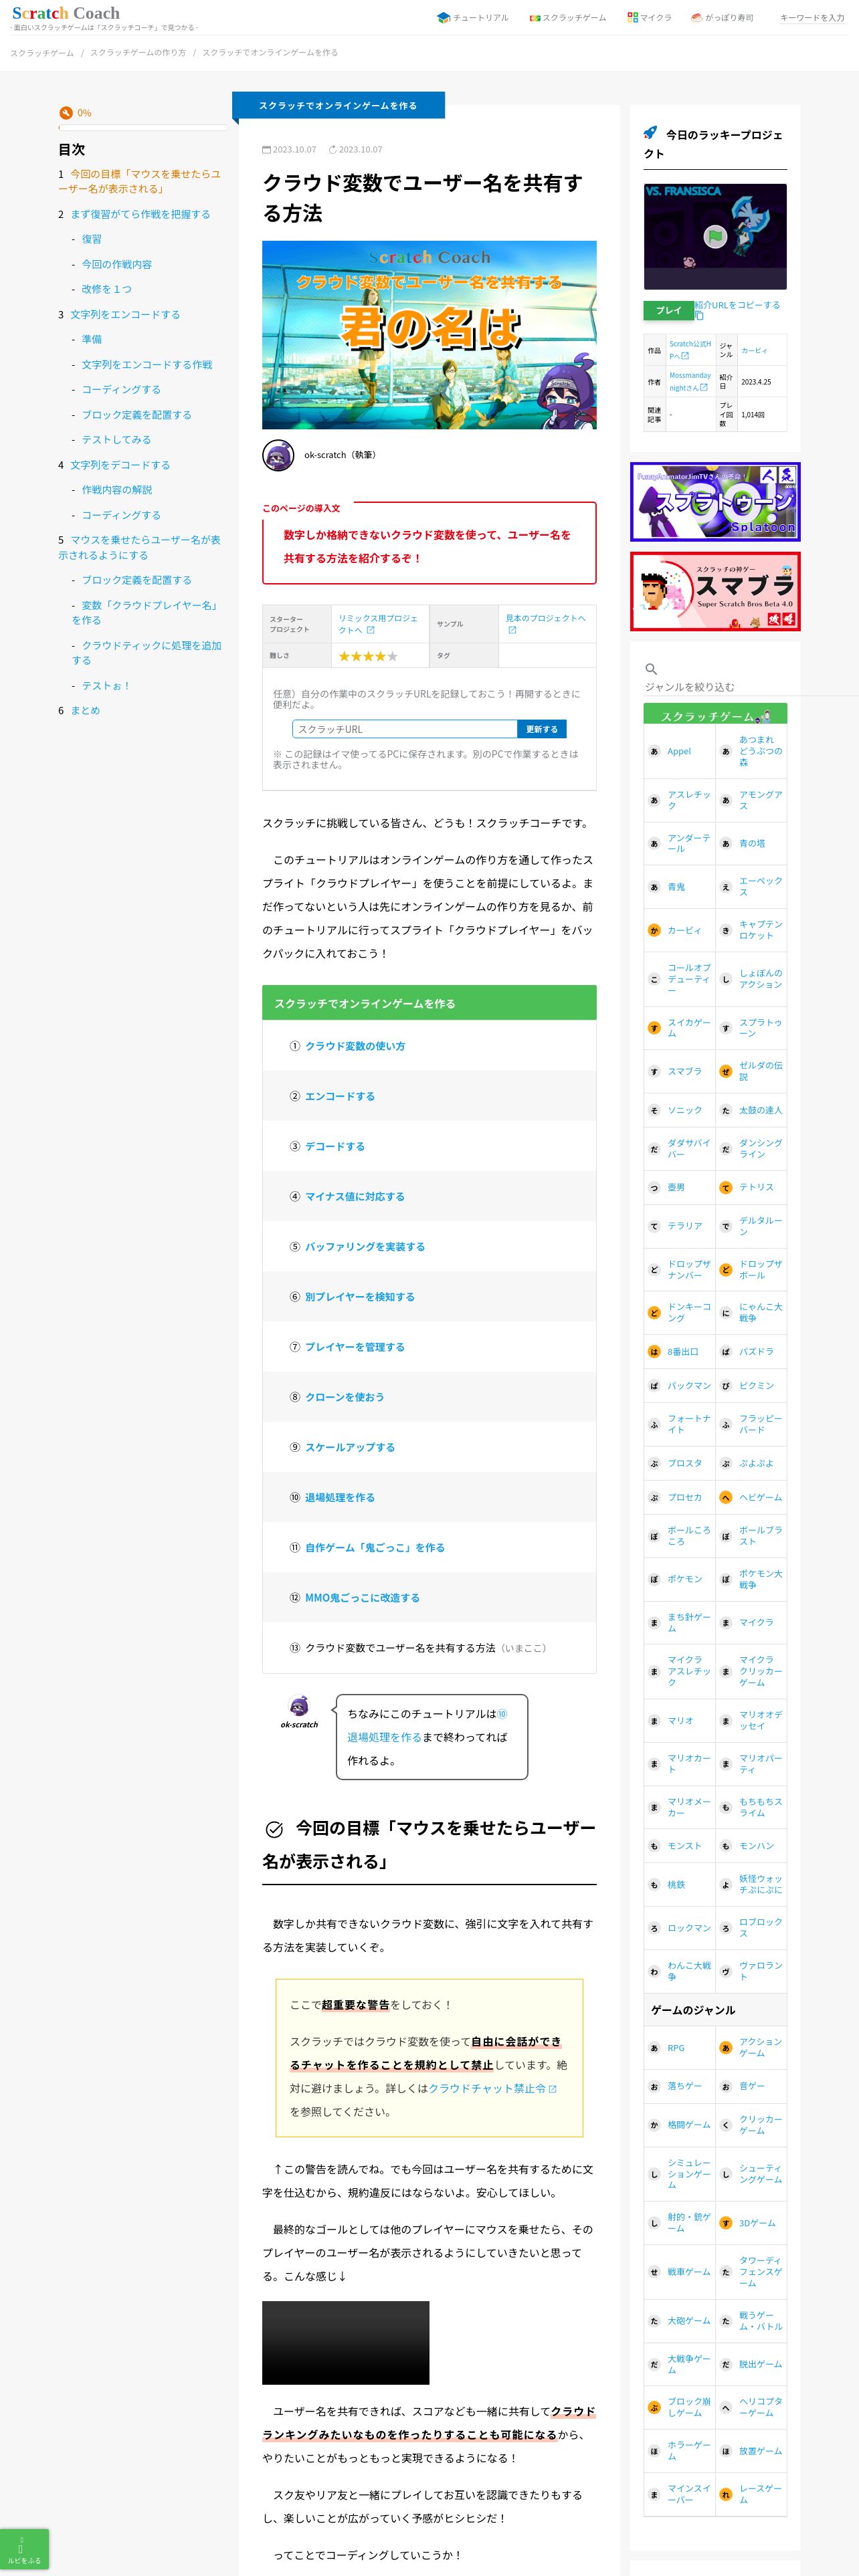Click the rocket icon by 今日のラッキープロジェクト
Screen dimensions: 859x2576
tap(650, 132)
